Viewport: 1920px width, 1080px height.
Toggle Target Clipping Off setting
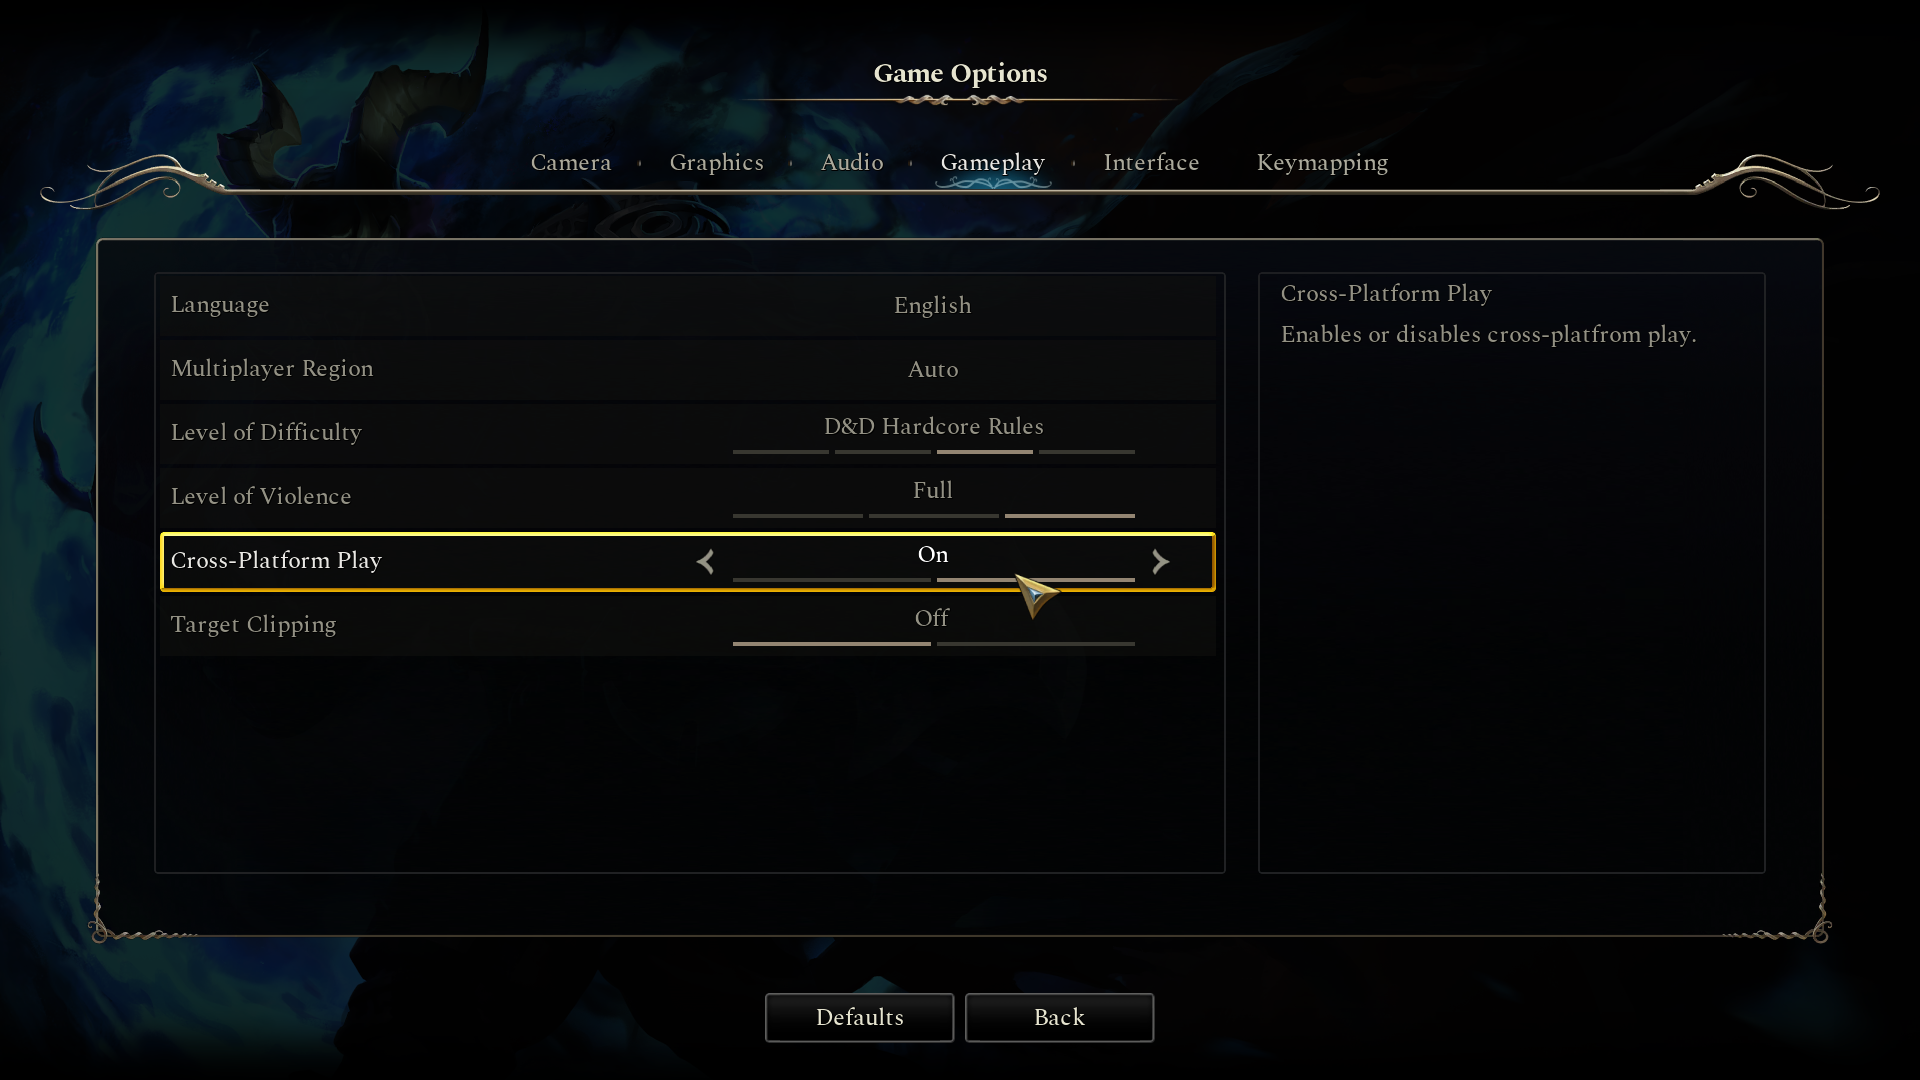point(932,619)
